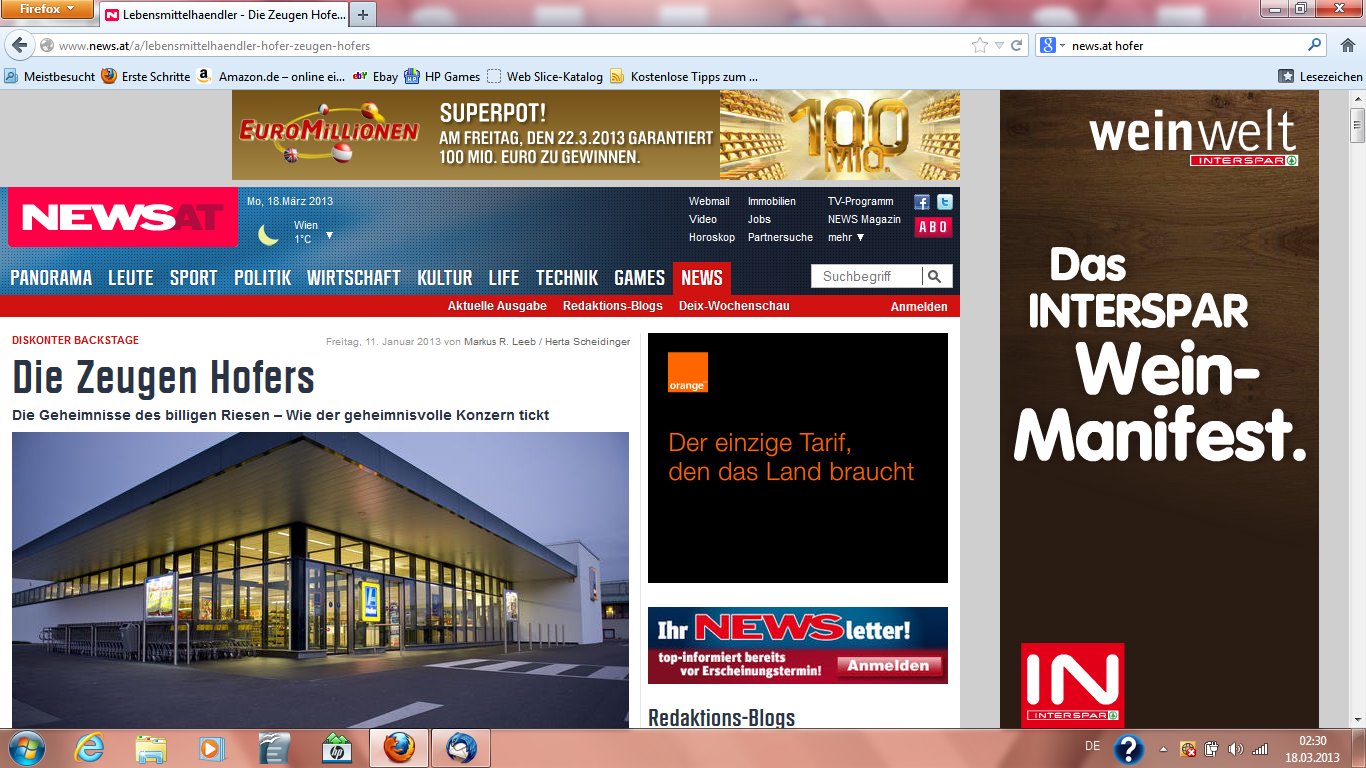Select the LEUTE menu item

click(x=131, y=278)
